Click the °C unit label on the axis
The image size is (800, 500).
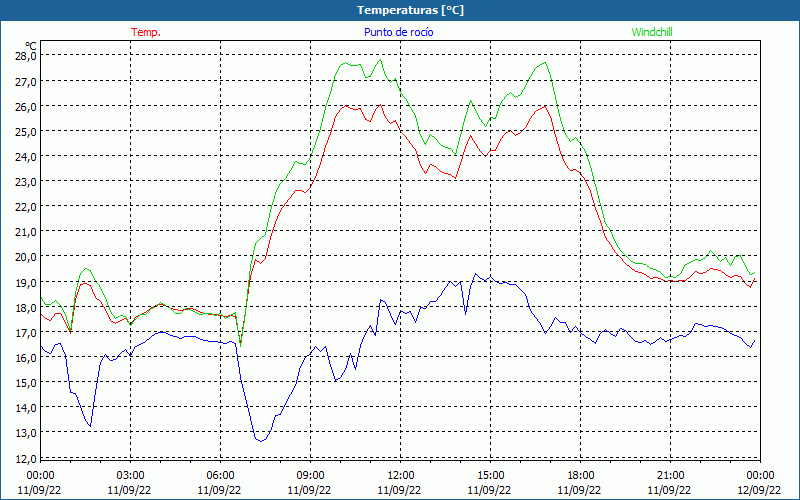pyautogui.click(x=31, y=46)
